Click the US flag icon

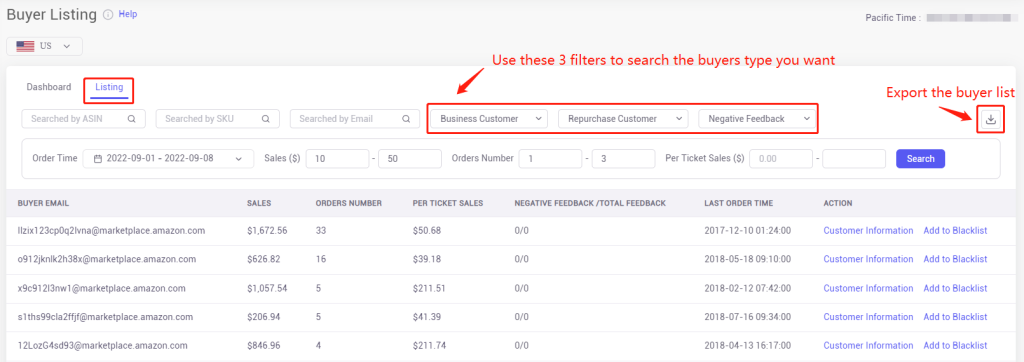(x=25, y=46)
